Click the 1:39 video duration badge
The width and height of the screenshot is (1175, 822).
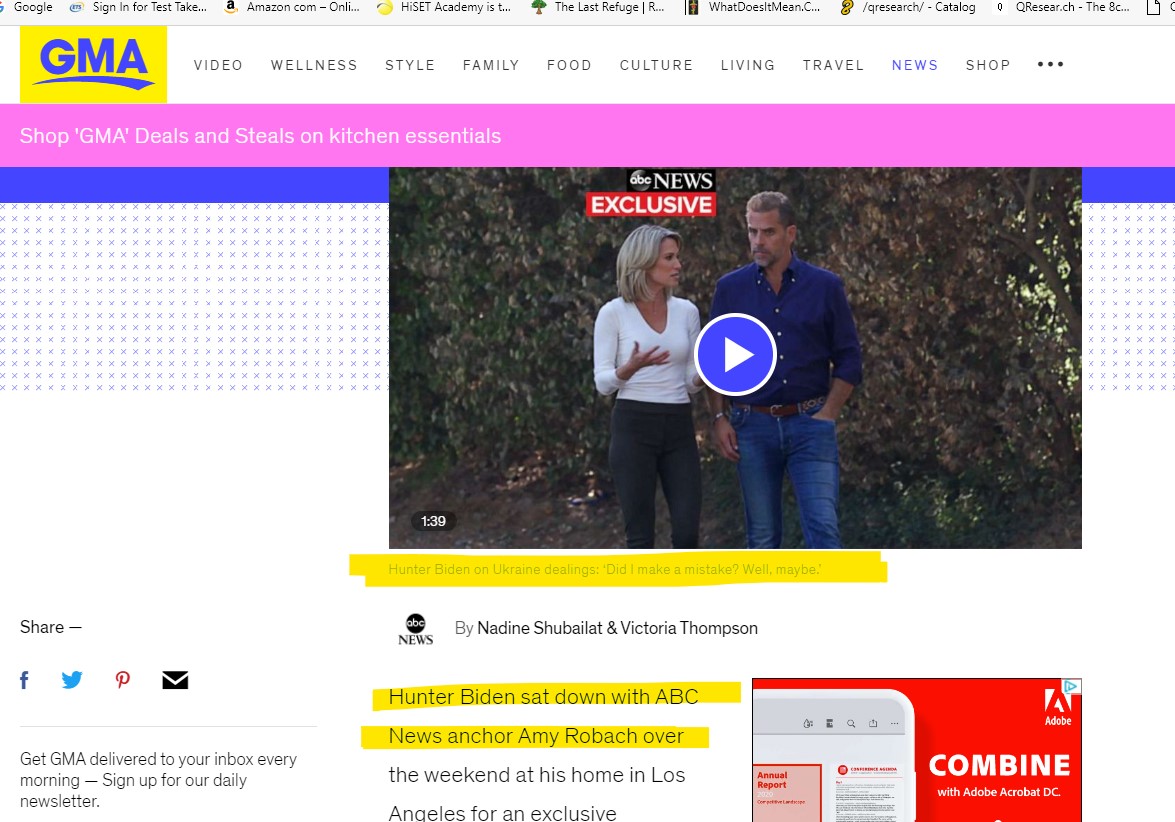433,521
